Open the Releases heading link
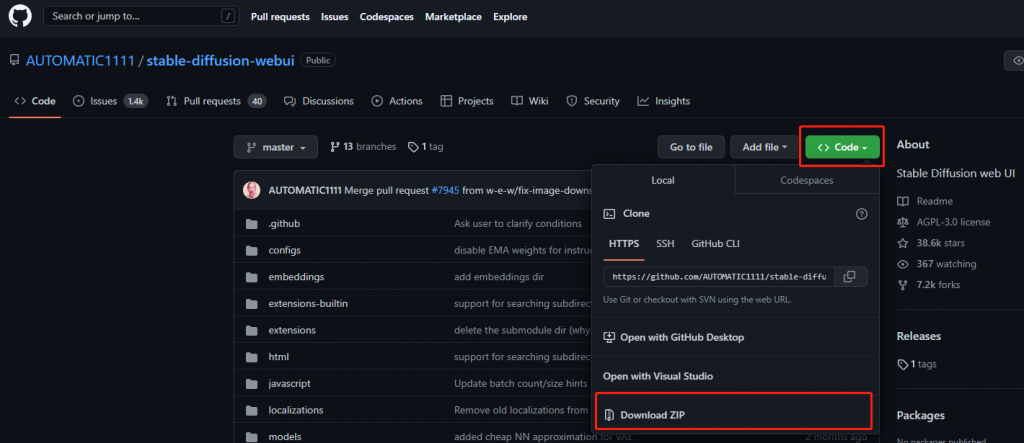The width and height of the screenshot is (1024, 443). [x=919, y=336]
